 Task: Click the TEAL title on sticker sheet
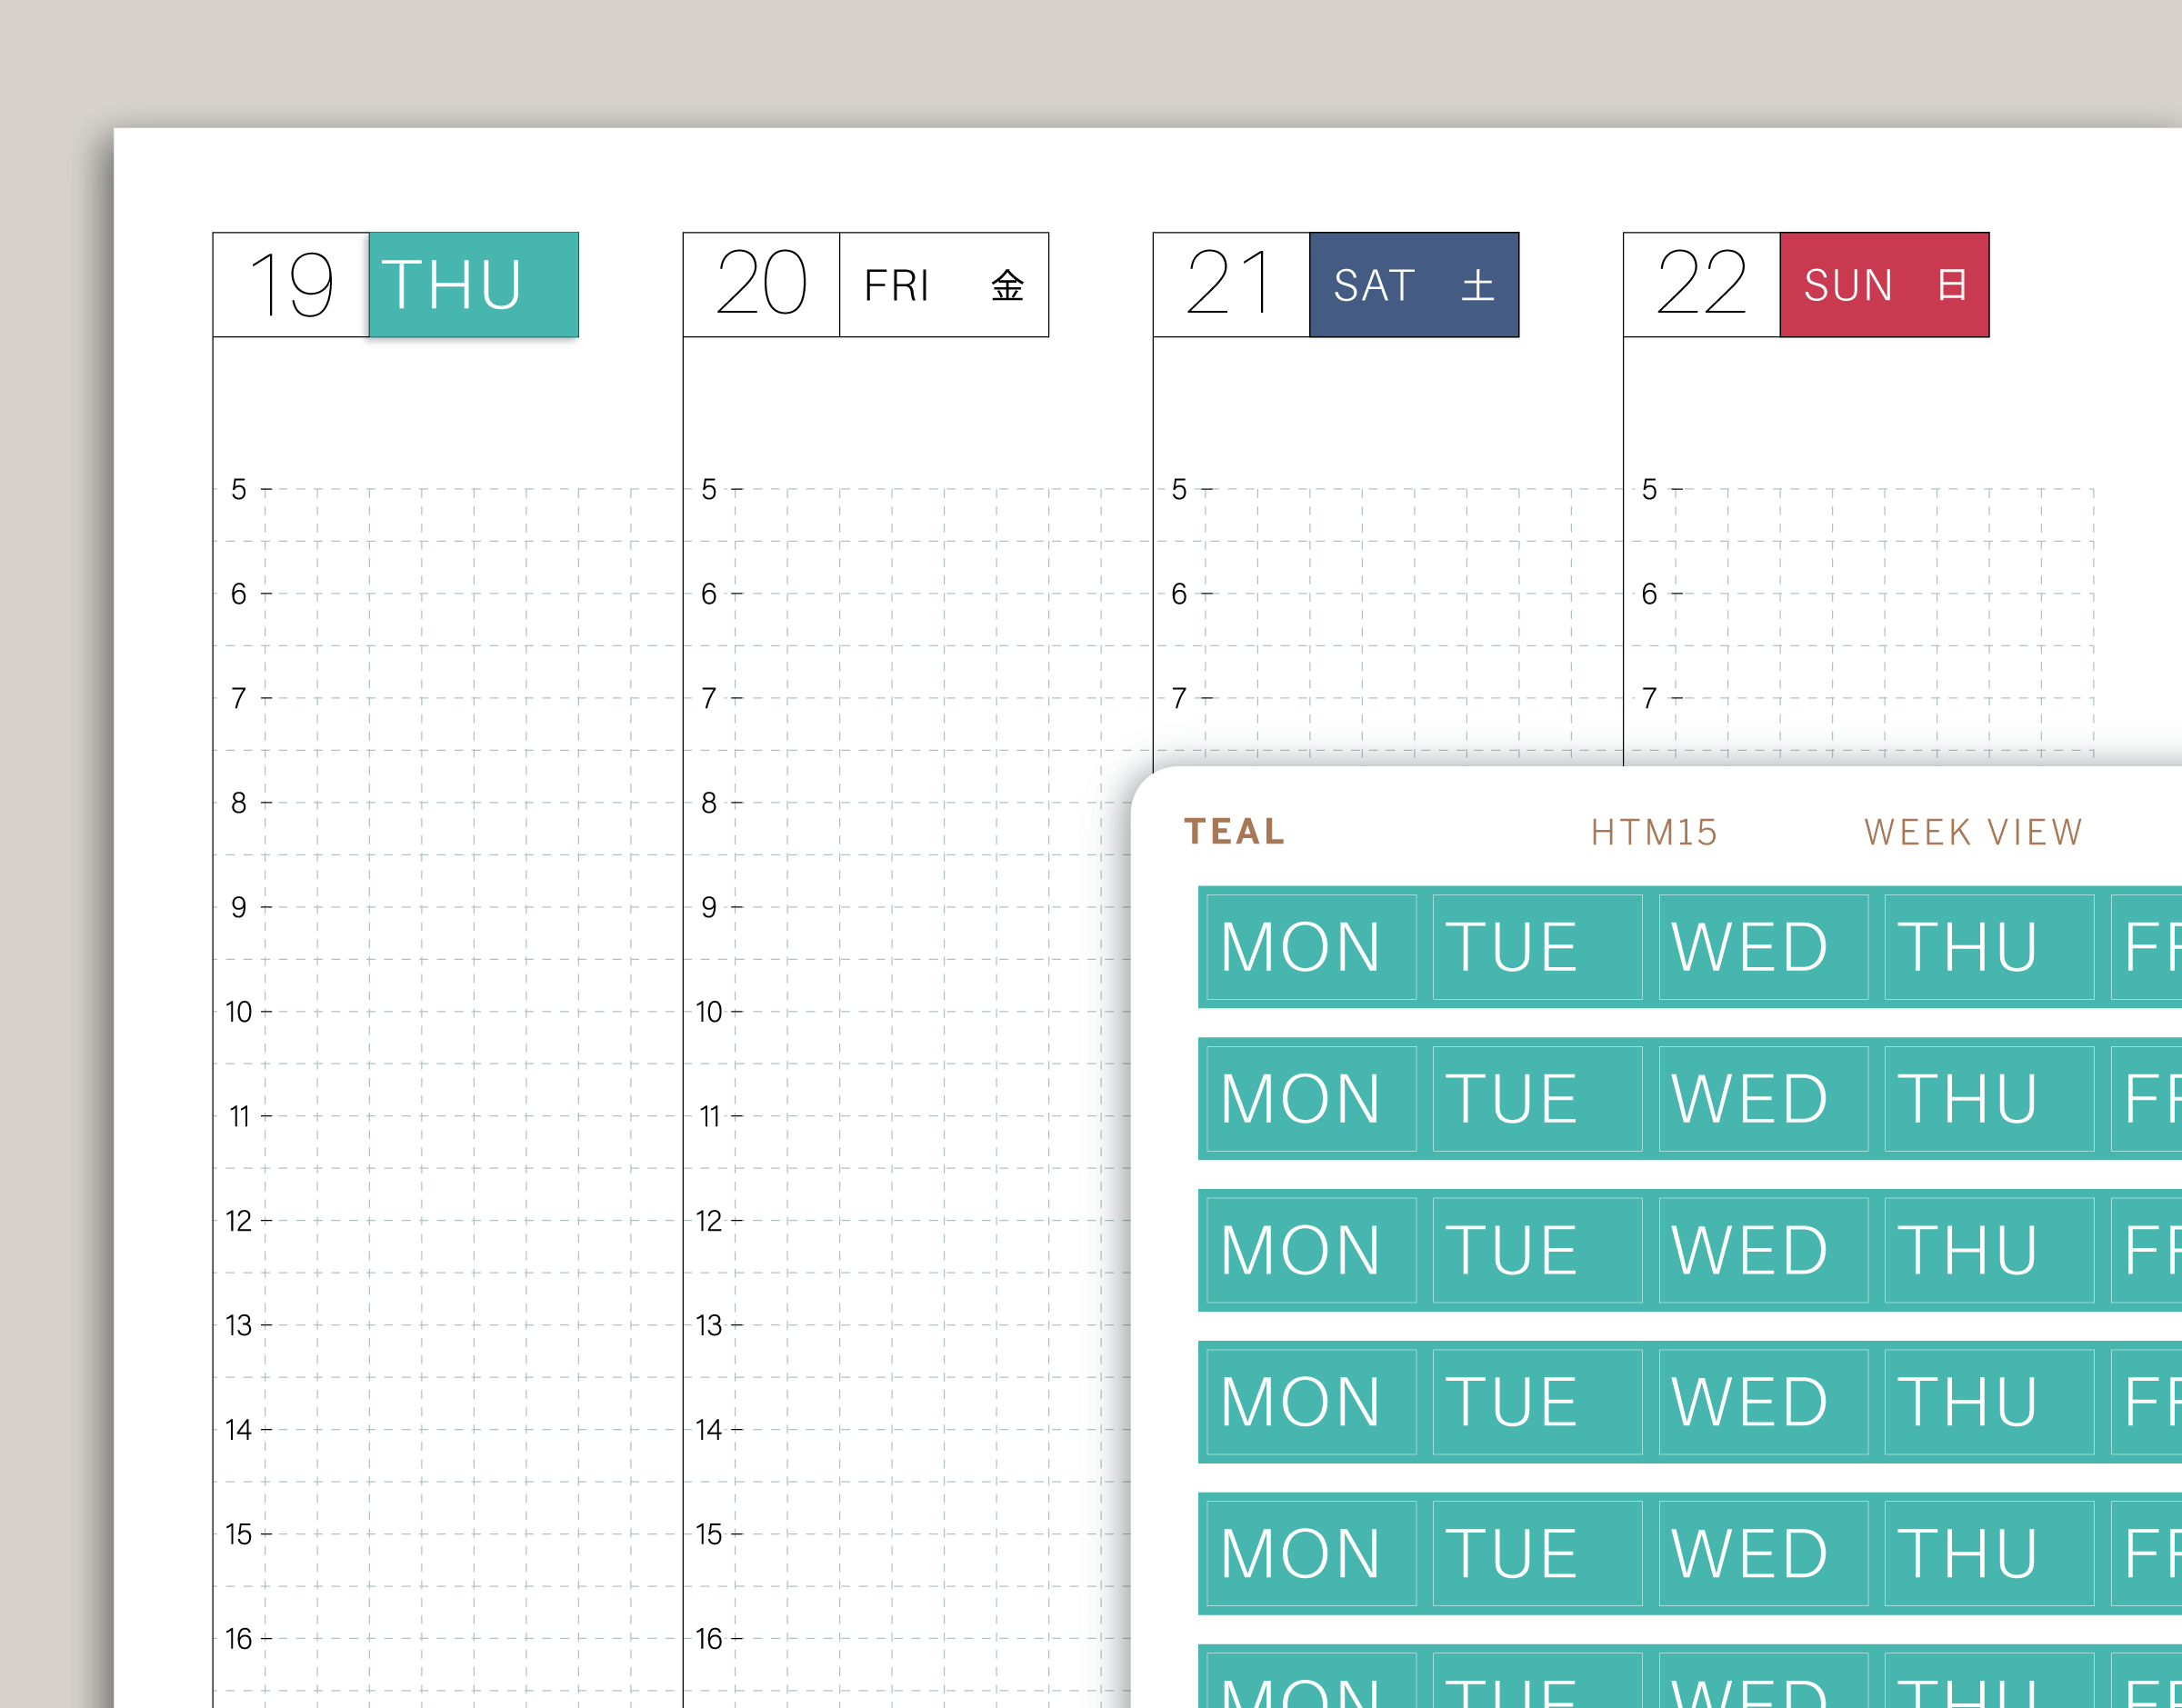[1234, 831]
